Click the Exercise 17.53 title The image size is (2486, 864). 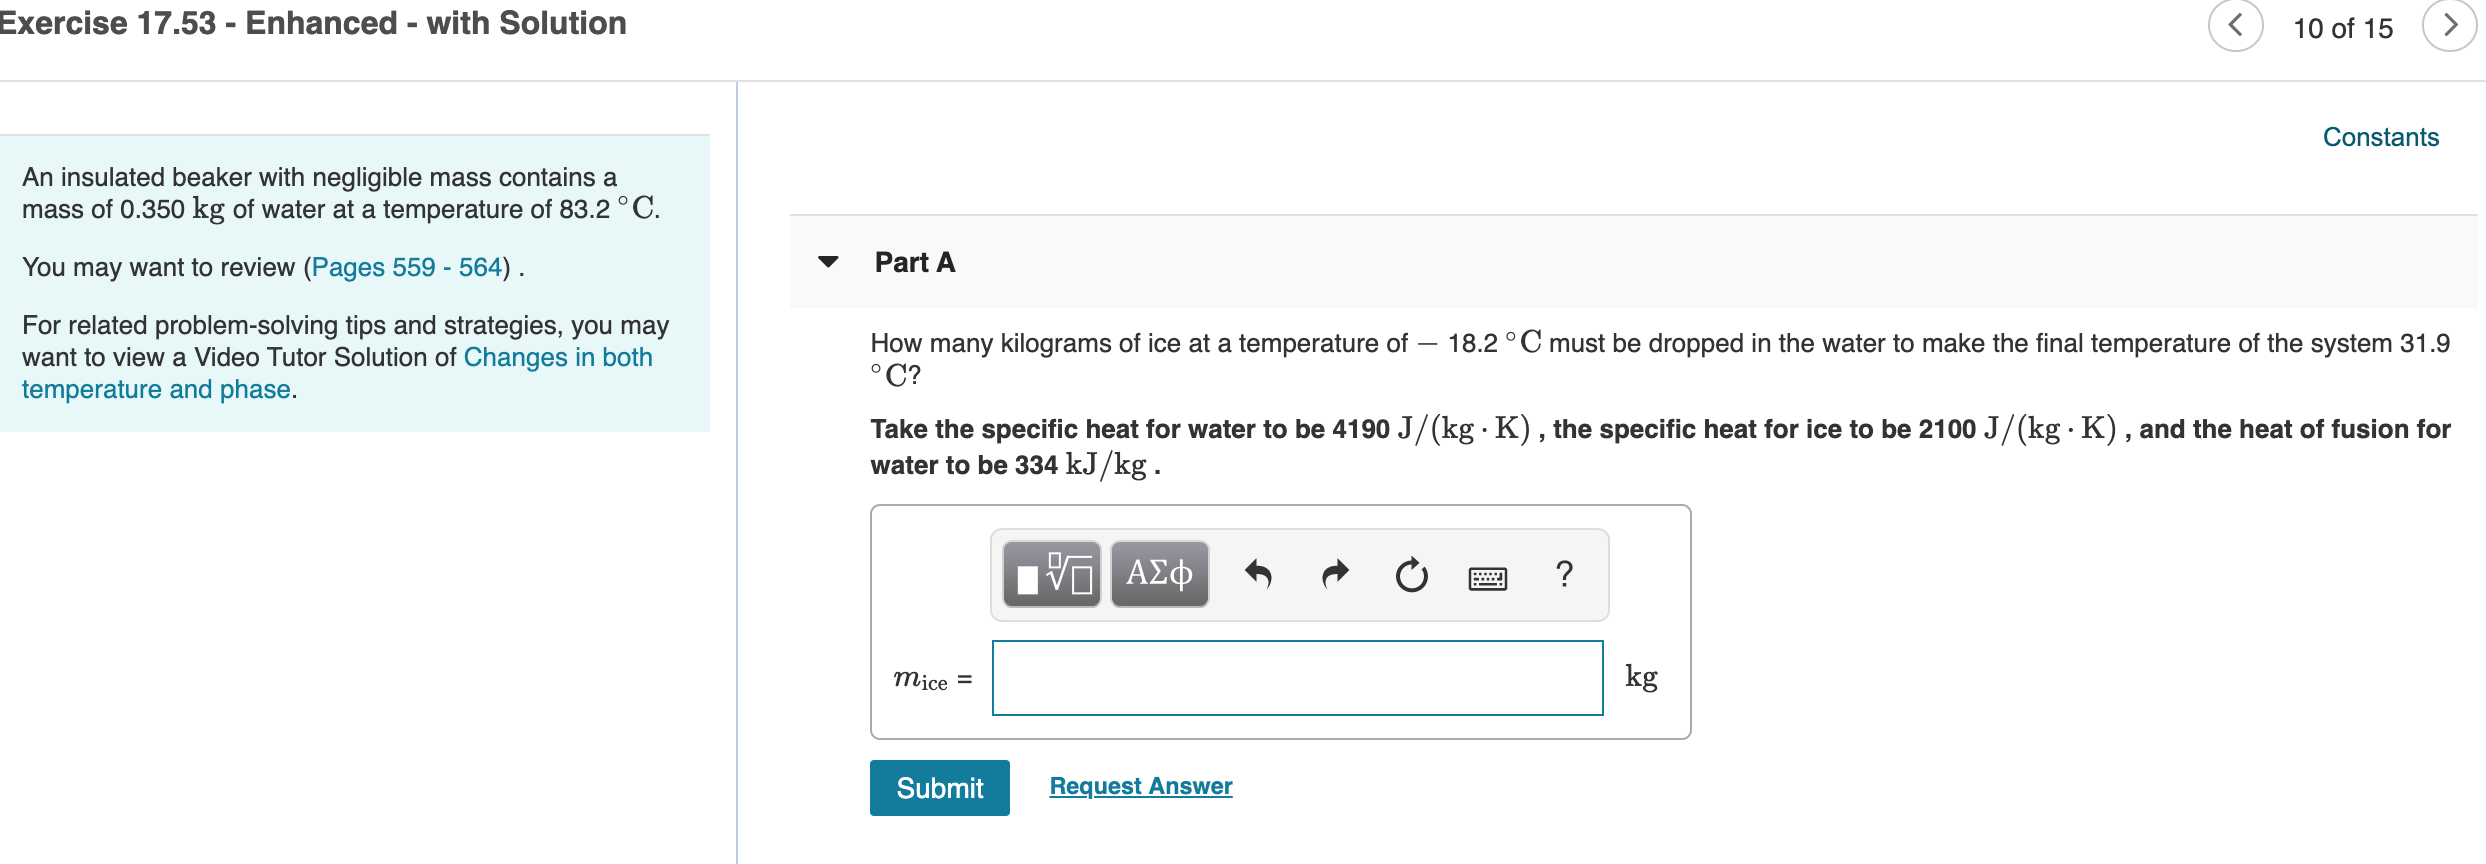click(x=313, y=22)
